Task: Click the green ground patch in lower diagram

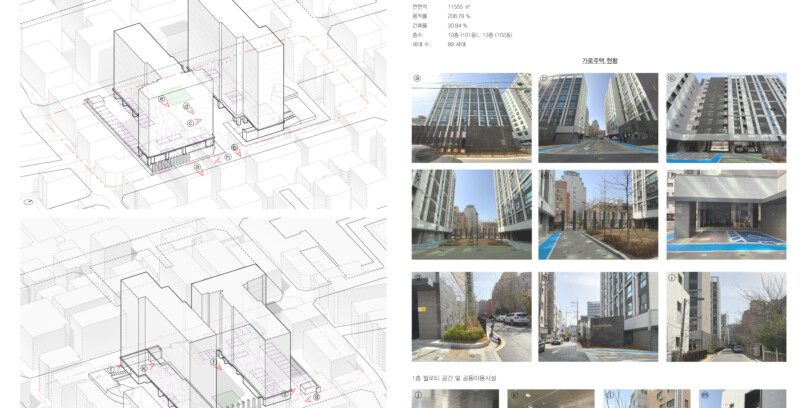Action: 229,398
